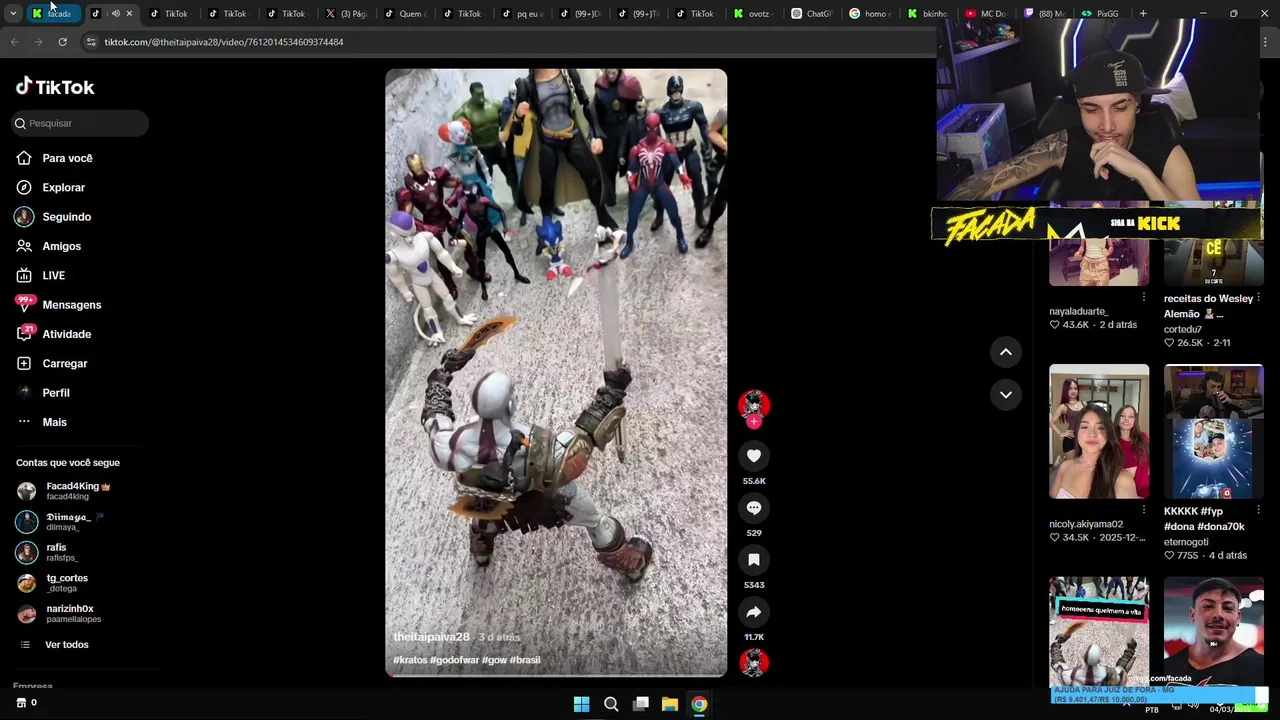Switch to the facada Kick tab
Image resolution: width=1280 pixels, height=720 pixels.
tap(54, 14)
